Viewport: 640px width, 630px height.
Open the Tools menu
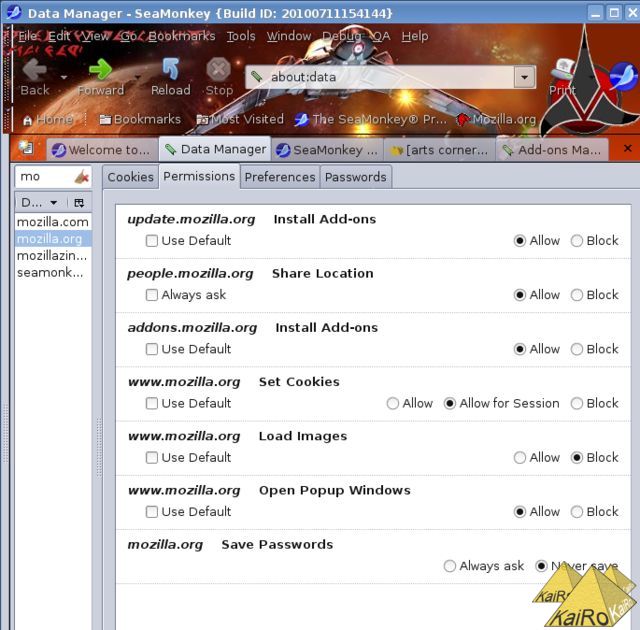241,36
